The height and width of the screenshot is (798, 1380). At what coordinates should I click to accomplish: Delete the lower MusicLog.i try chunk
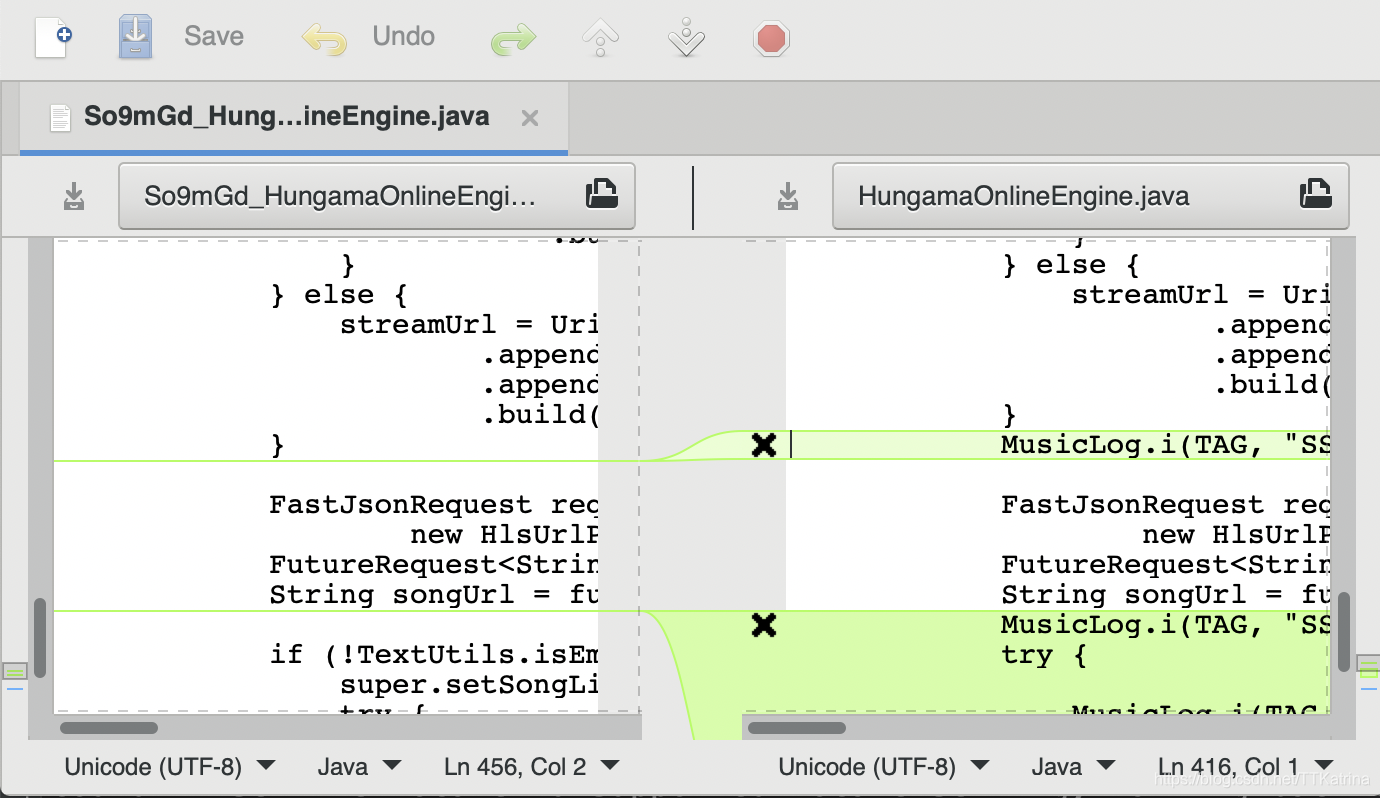[764, 626]
